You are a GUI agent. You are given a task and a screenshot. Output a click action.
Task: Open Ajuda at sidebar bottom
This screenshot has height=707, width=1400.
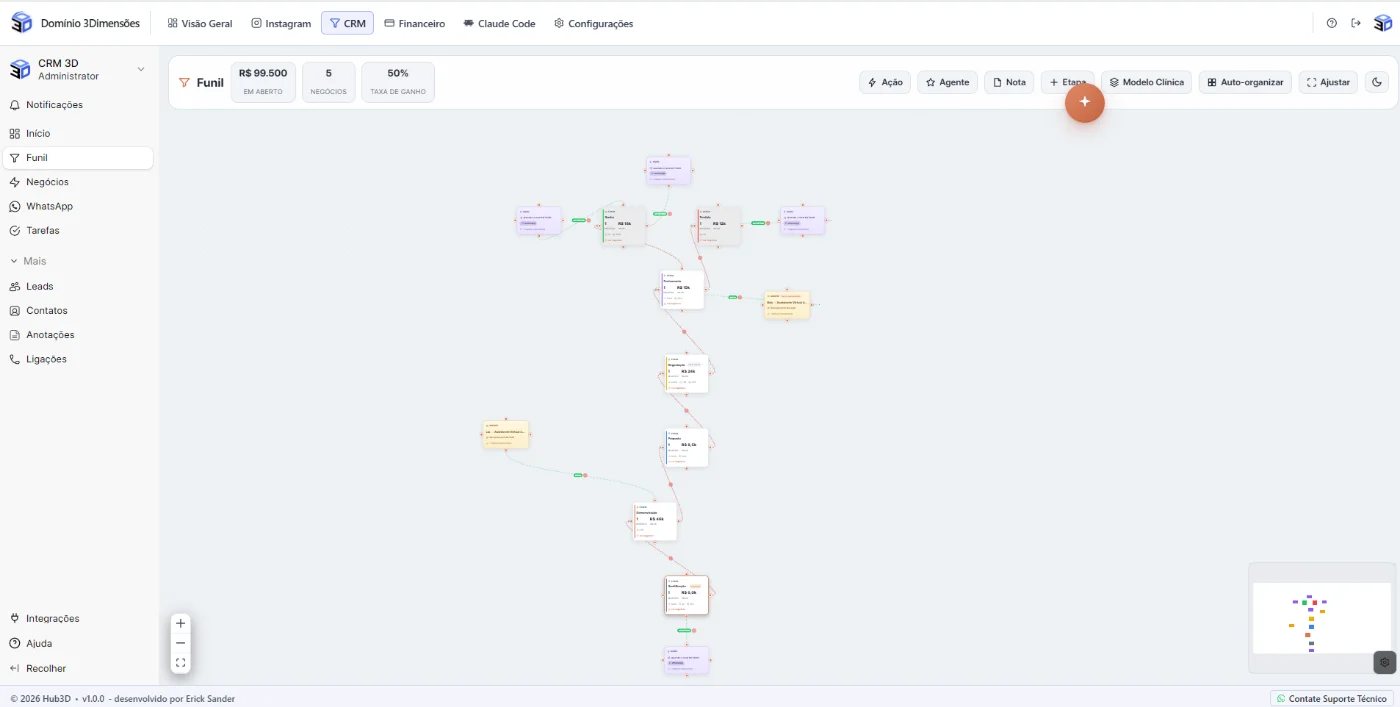click(x=79, y=644)
